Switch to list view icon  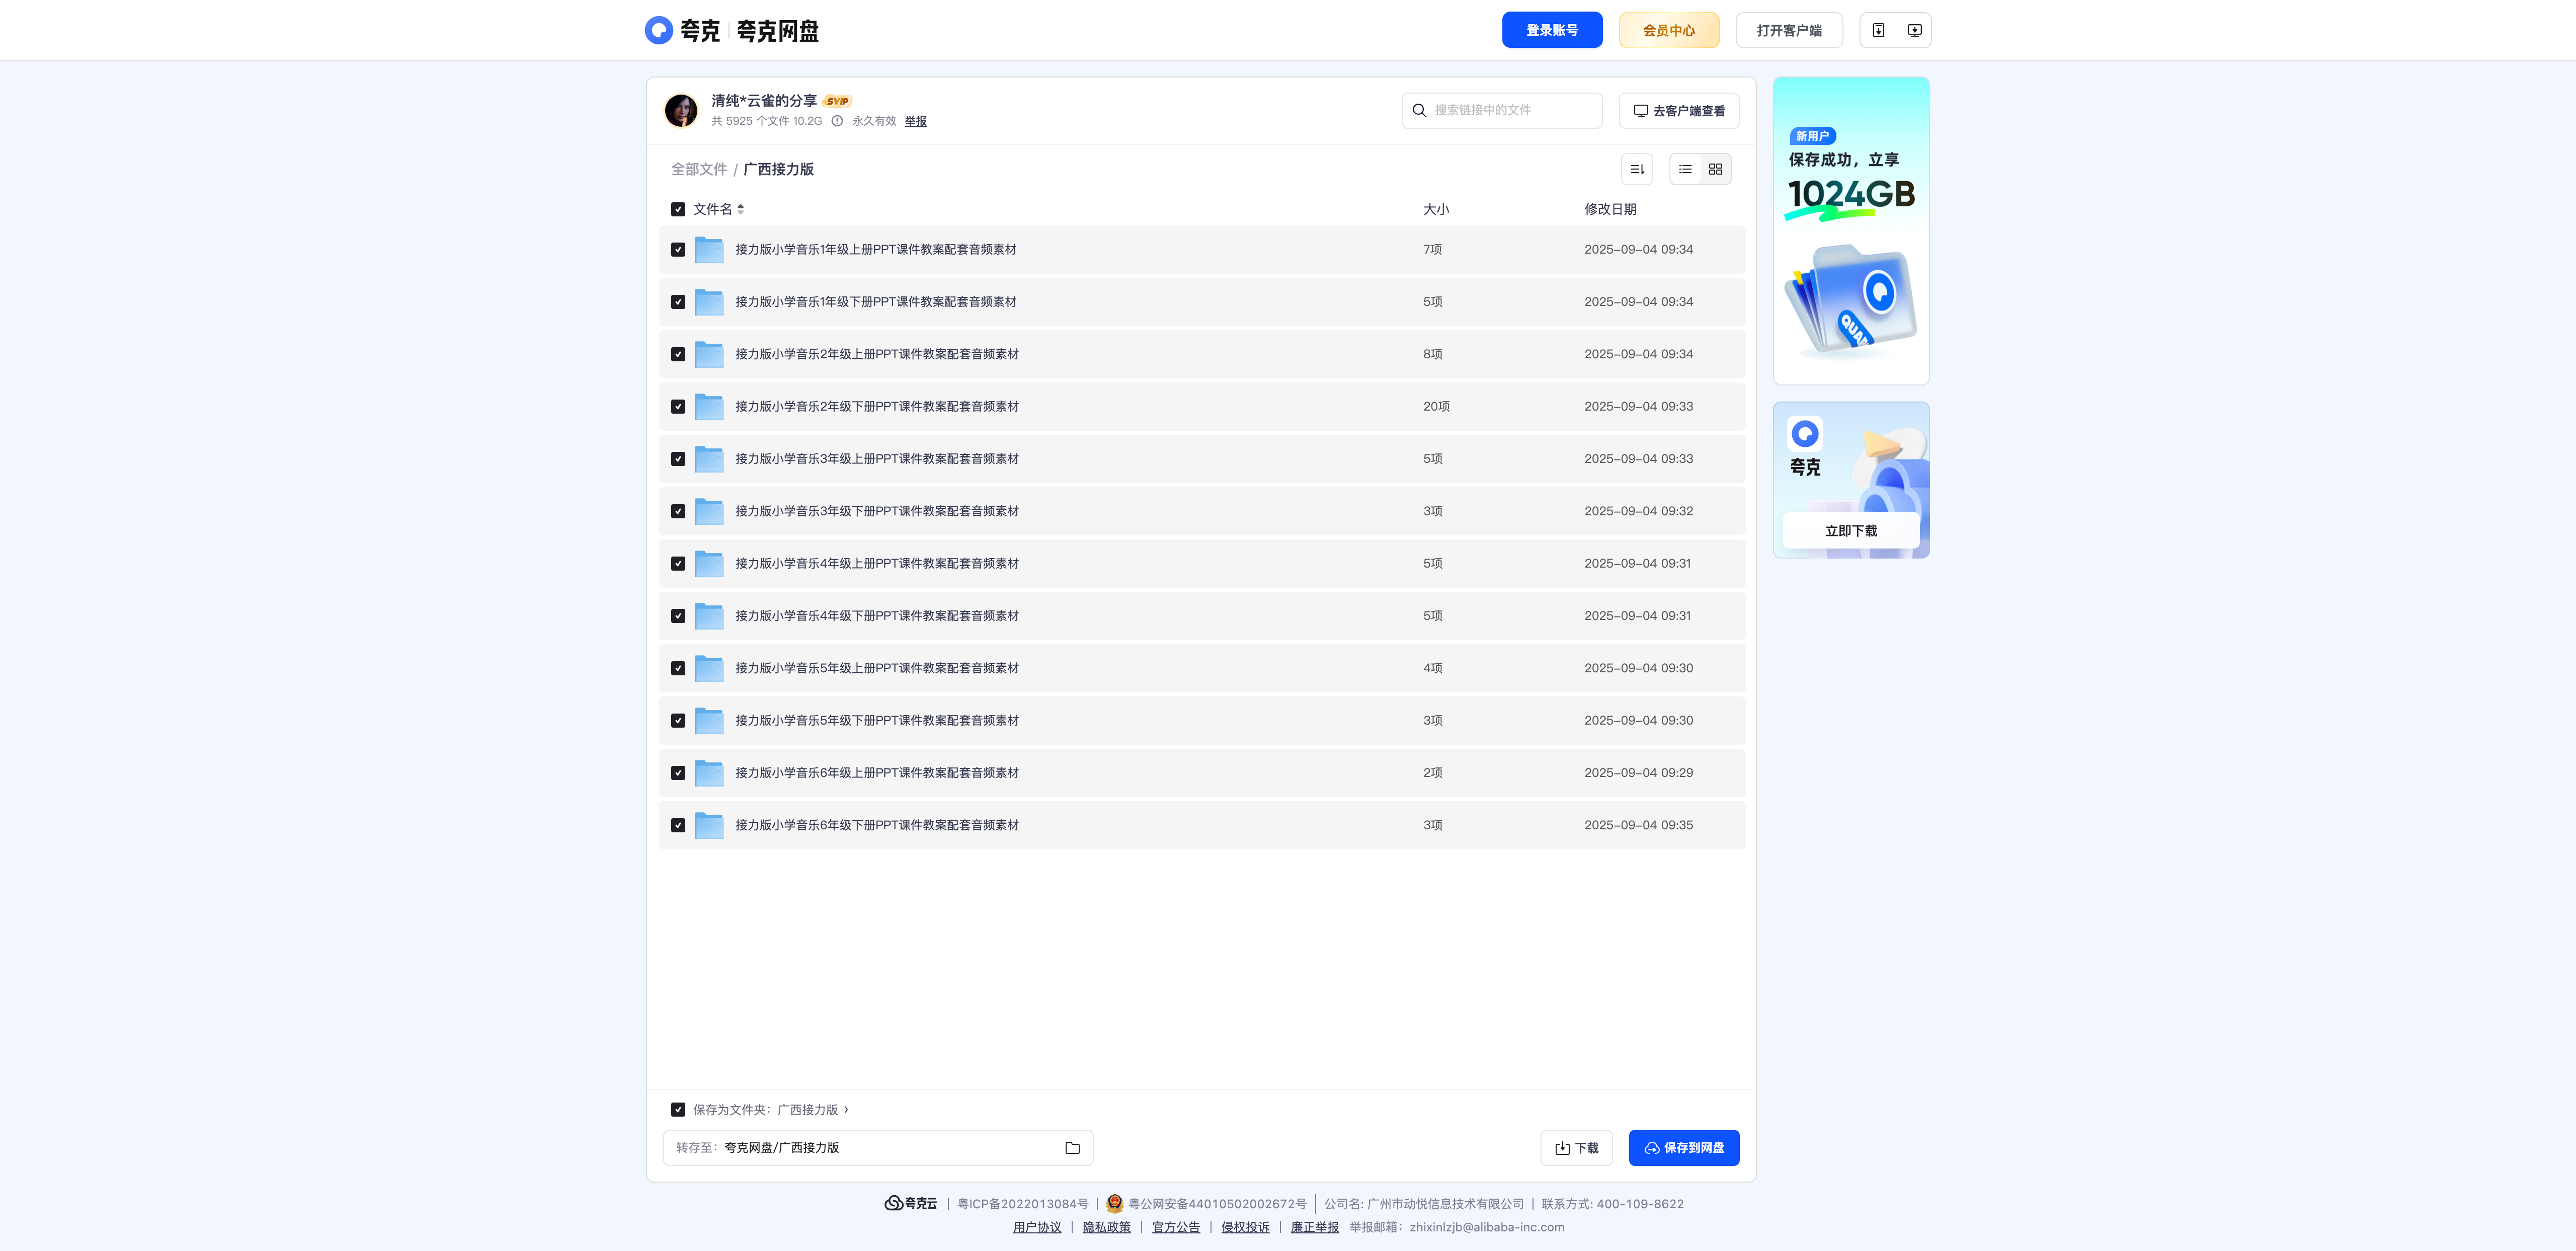click(1685, 169)
